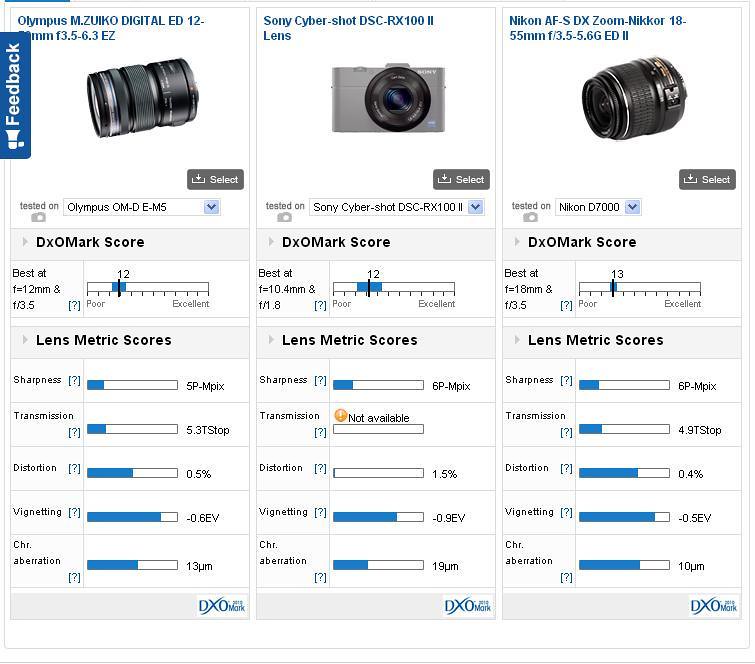Image resolution: width=755 pixels, height=664 pixels.
Task: Select the Sony Cyber-shot RX100 II lens
Action: click(461, 180)
